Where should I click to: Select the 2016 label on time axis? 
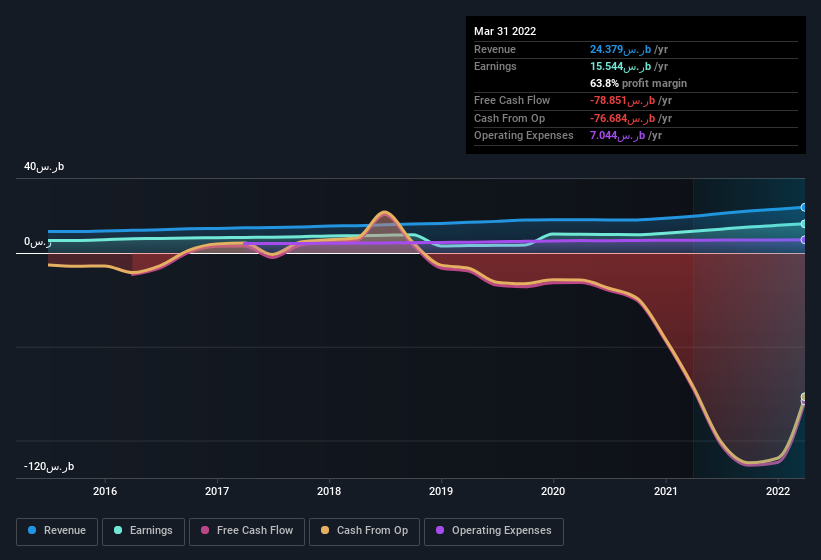[105, 491]
